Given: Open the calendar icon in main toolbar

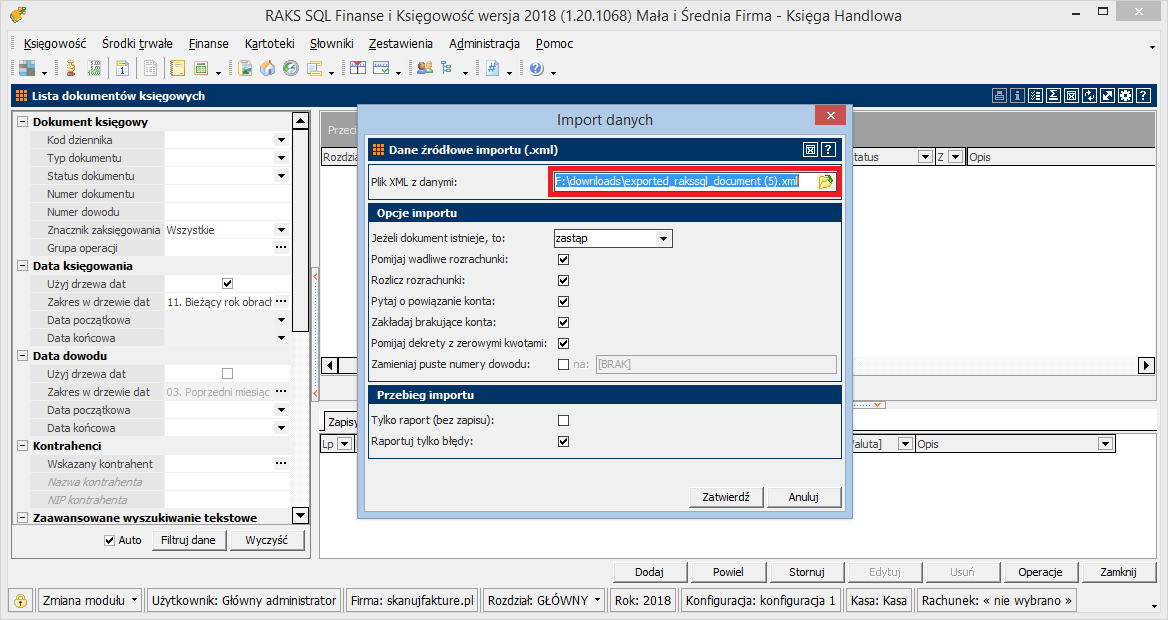Looking at the screenshot, I should tap(122, 69).
